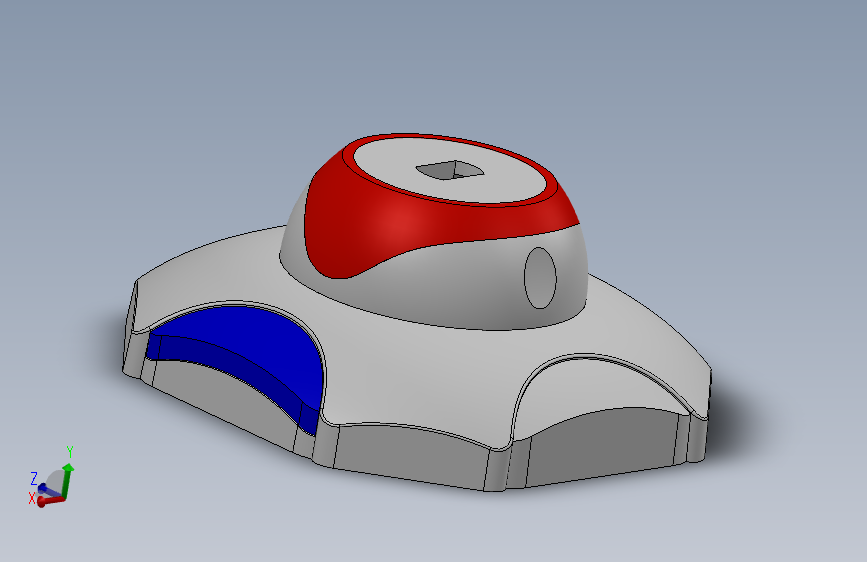Click the green Y axis arrow of the triad
867x562 pixels.
tap(67, 481)
